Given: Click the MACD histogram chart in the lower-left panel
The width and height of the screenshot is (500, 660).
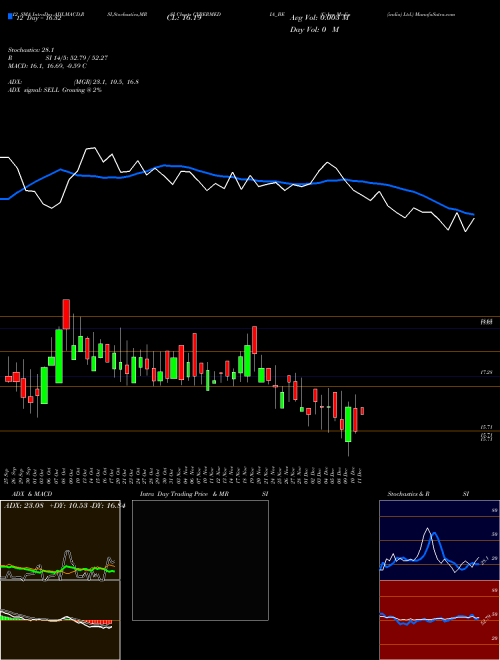Looking at the screenshot, I should click(x=60, y=620).
